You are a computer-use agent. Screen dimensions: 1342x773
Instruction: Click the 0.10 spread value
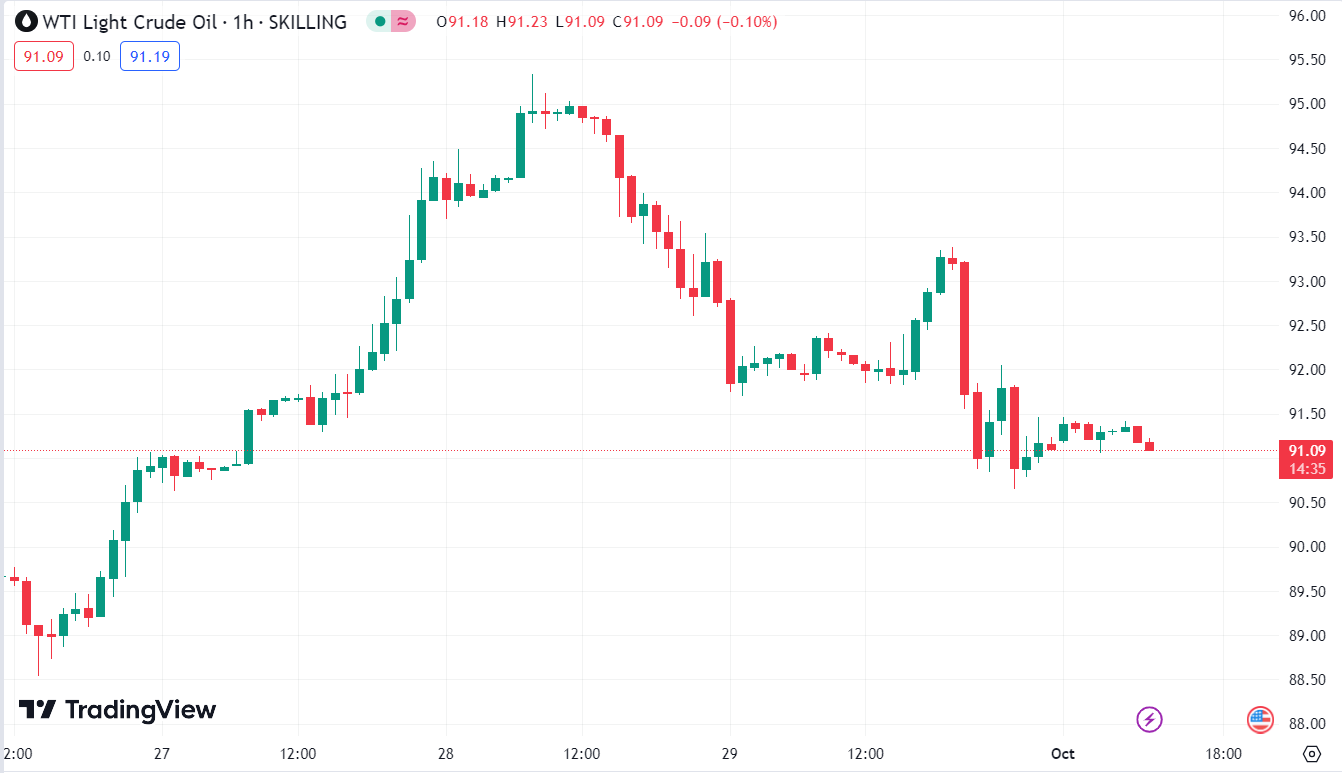click(97, 56)
